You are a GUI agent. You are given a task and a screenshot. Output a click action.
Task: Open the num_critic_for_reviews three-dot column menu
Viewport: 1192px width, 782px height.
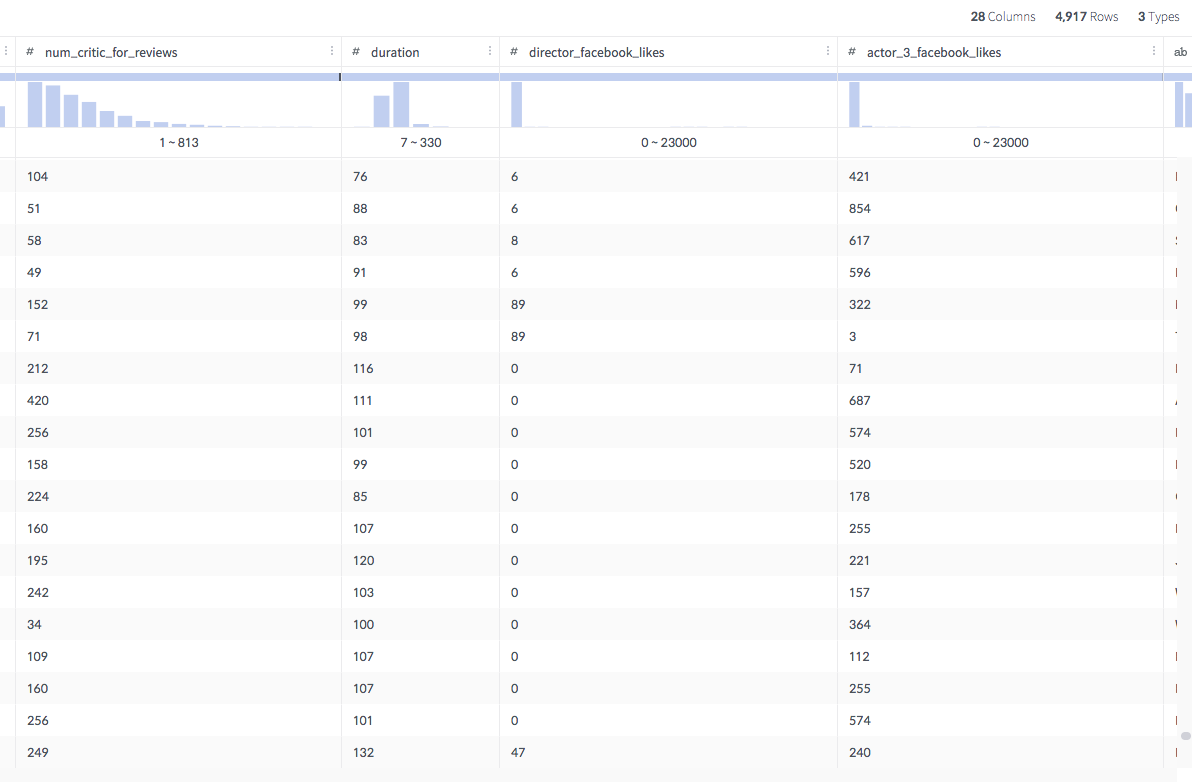click(x=331, y=51)
